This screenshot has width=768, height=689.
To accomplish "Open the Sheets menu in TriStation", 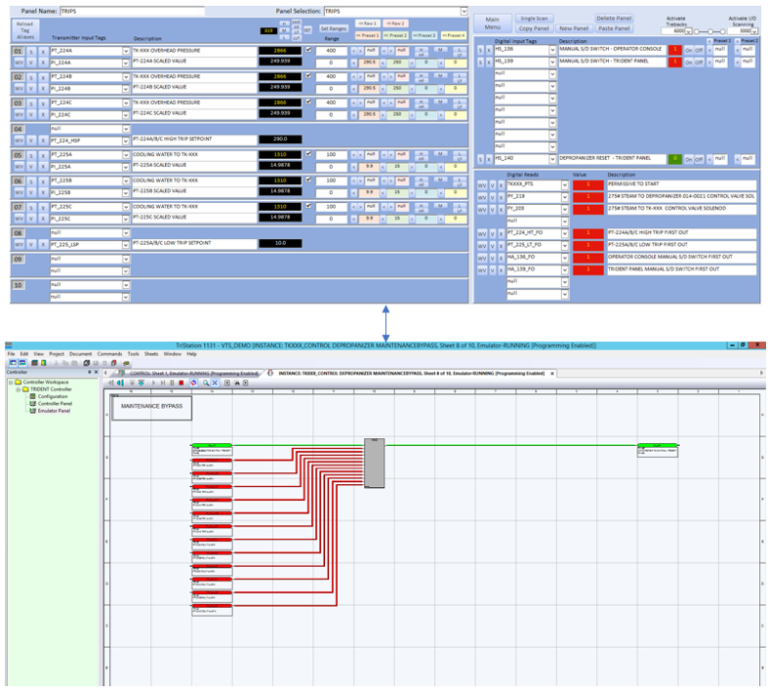I will [151, 354].
